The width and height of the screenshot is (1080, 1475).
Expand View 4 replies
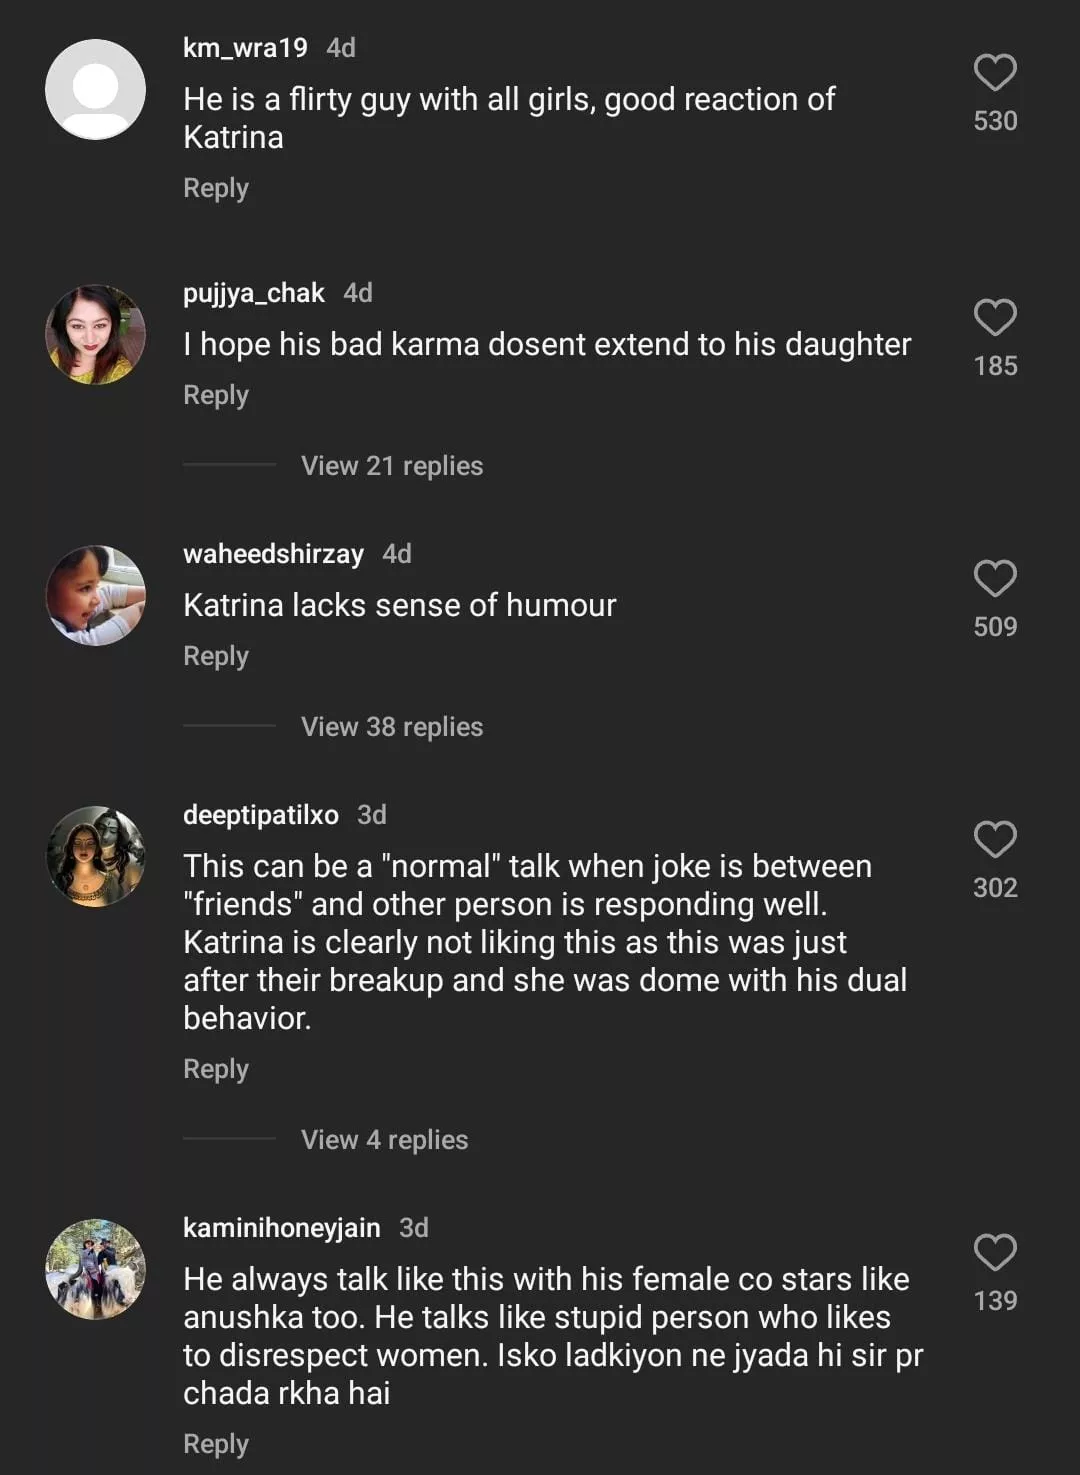click(384, 1140)
